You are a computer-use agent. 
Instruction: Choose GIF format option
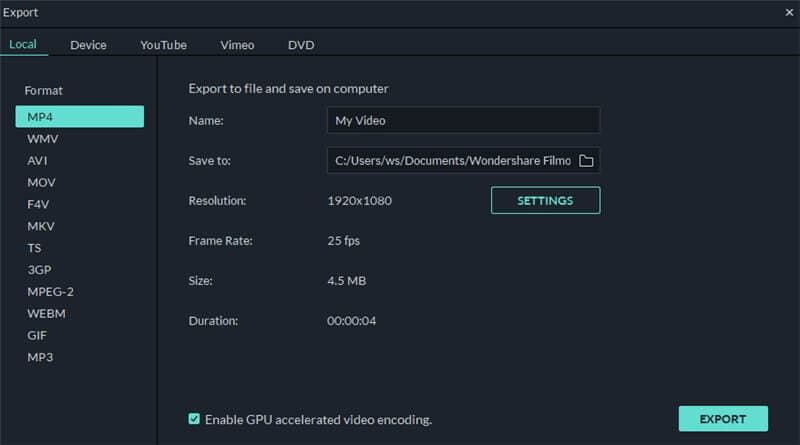pyautogui.click(x=37, y=335)
